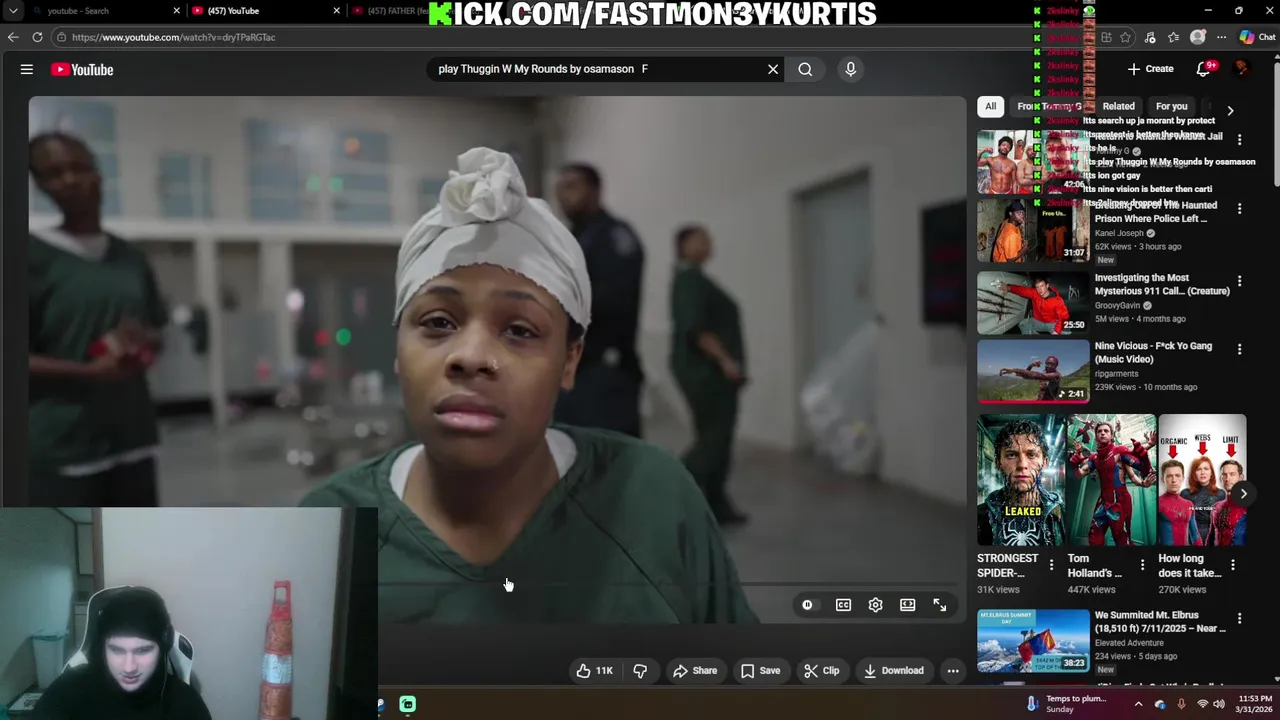Show more filter chips with the arrow
1280x720 pixels.
point(1230,110)
